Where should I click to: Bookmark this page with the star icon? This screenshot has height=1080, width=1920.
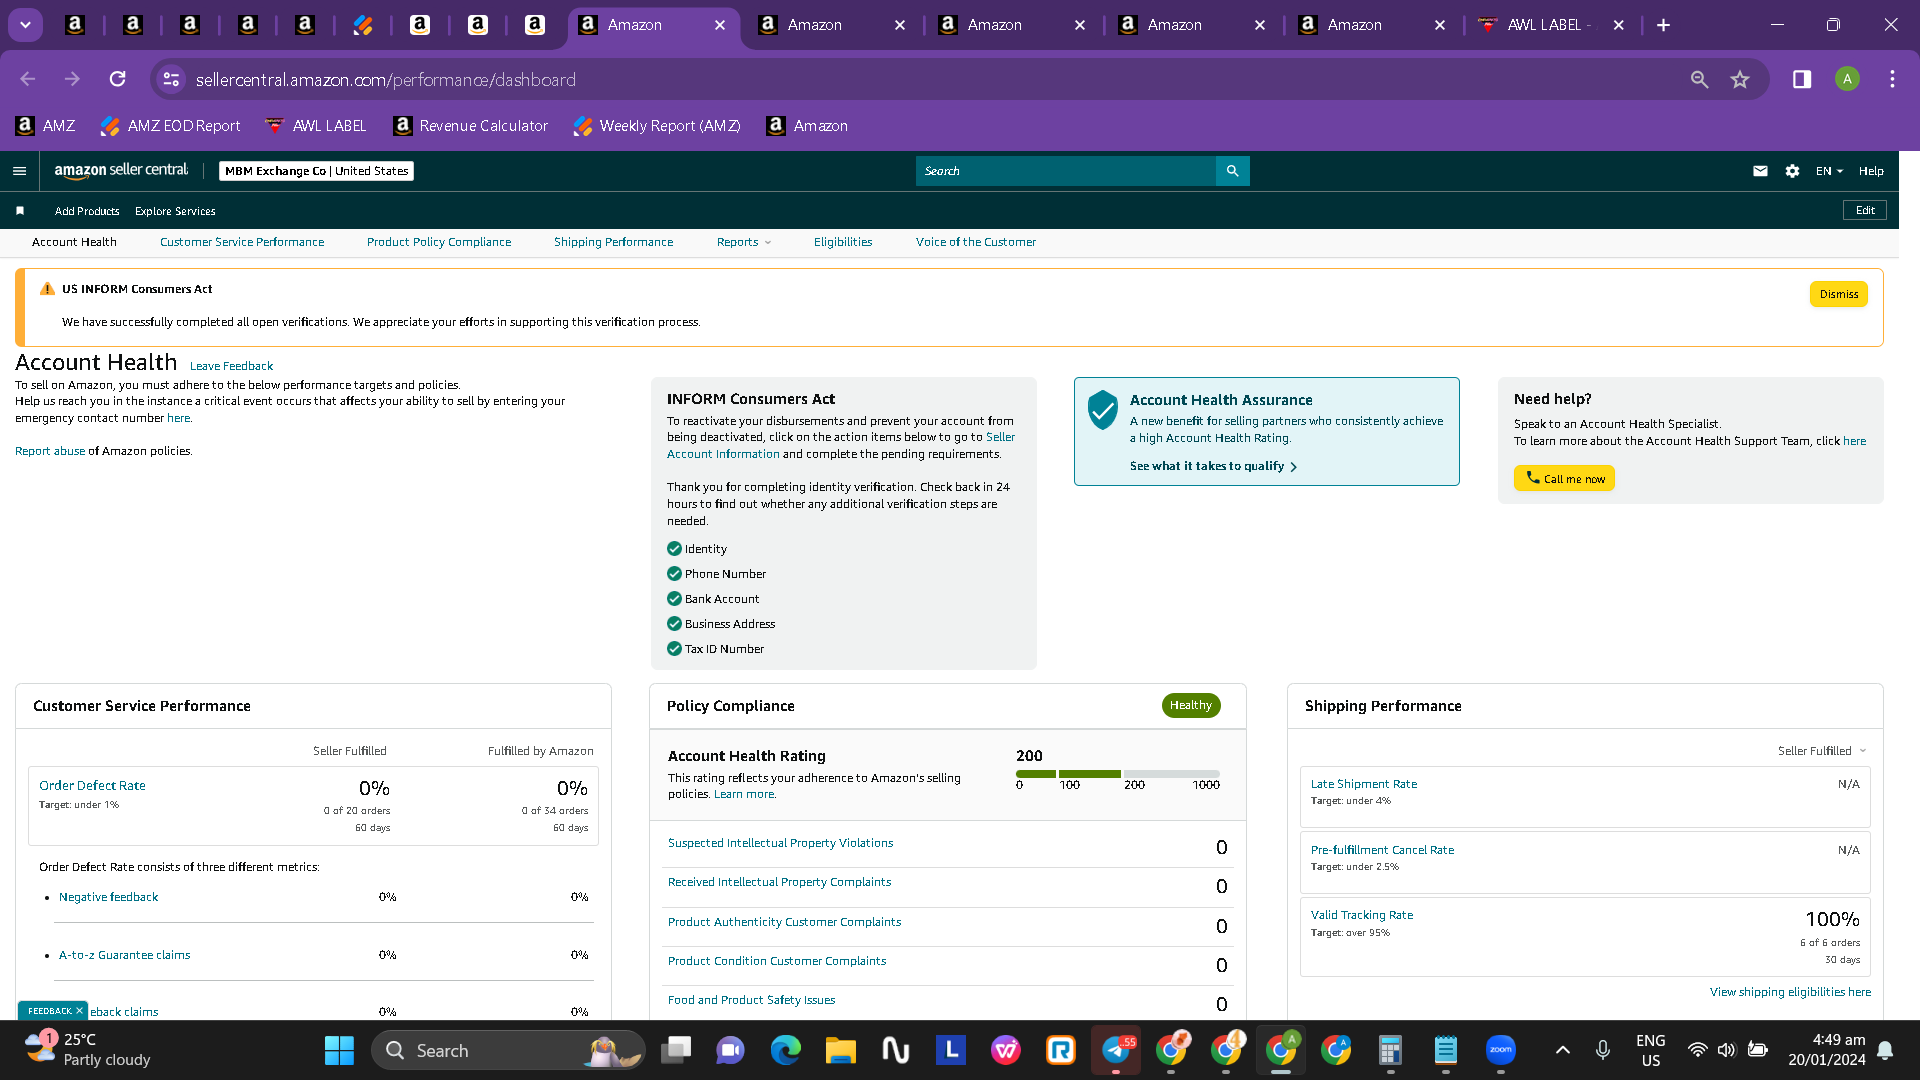(1740, 79)
